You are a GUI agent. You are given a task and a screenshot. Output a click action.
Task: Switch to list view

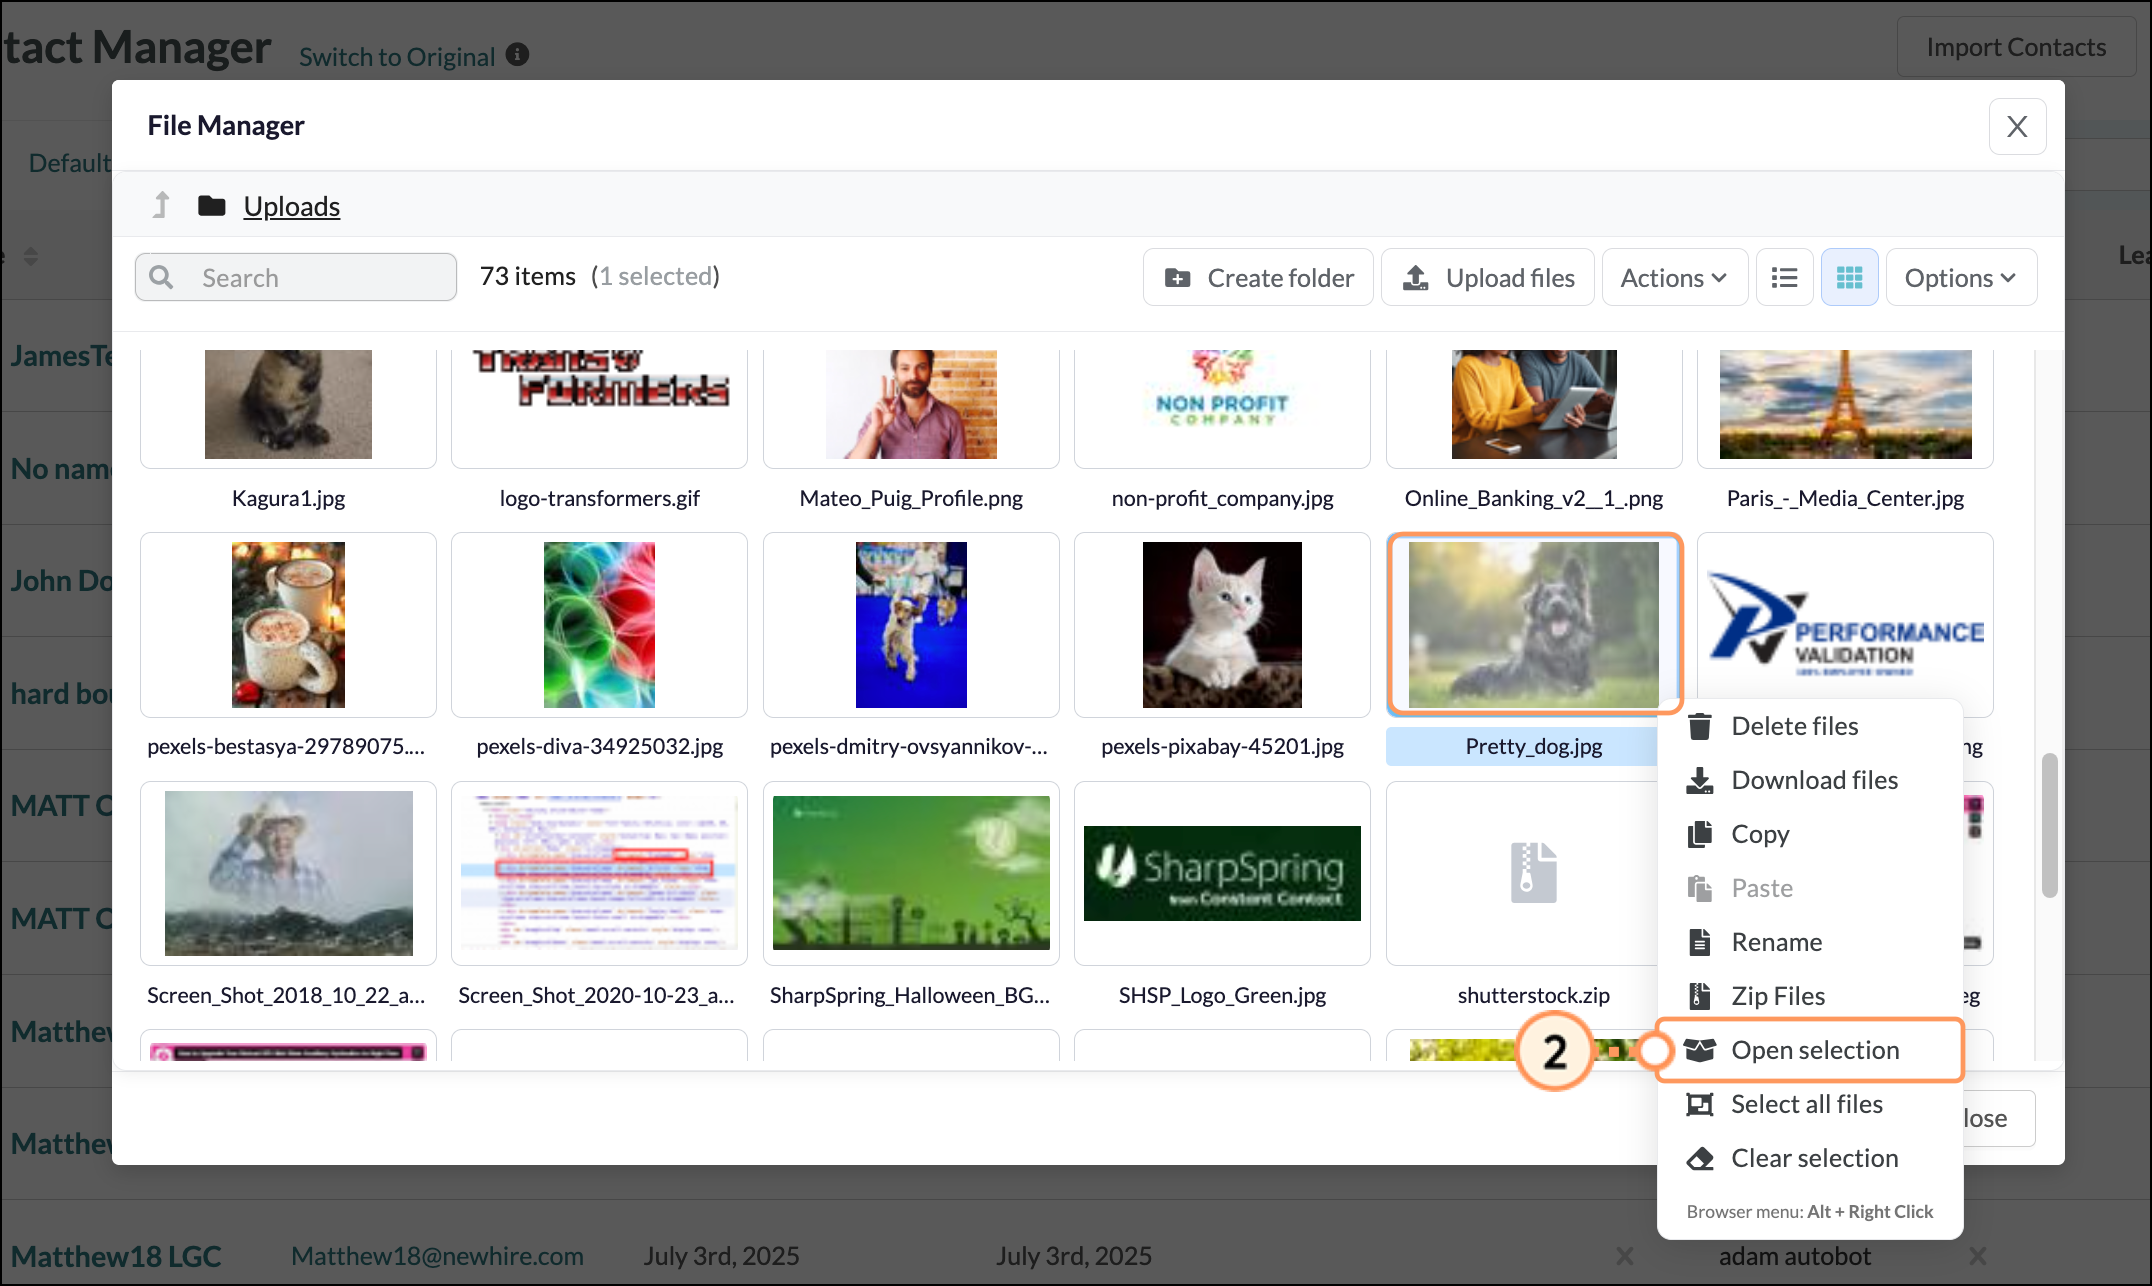[x=1785, y=277]
